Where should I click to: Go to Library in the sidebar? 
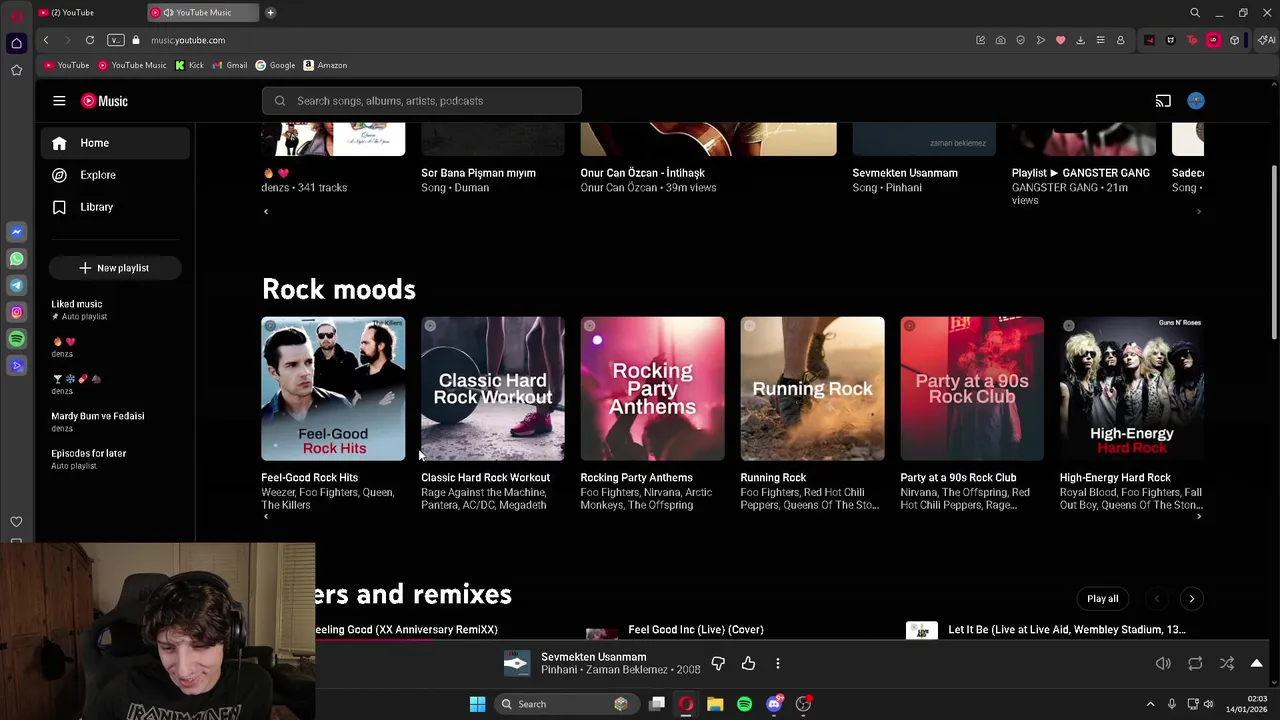point(115,207)
